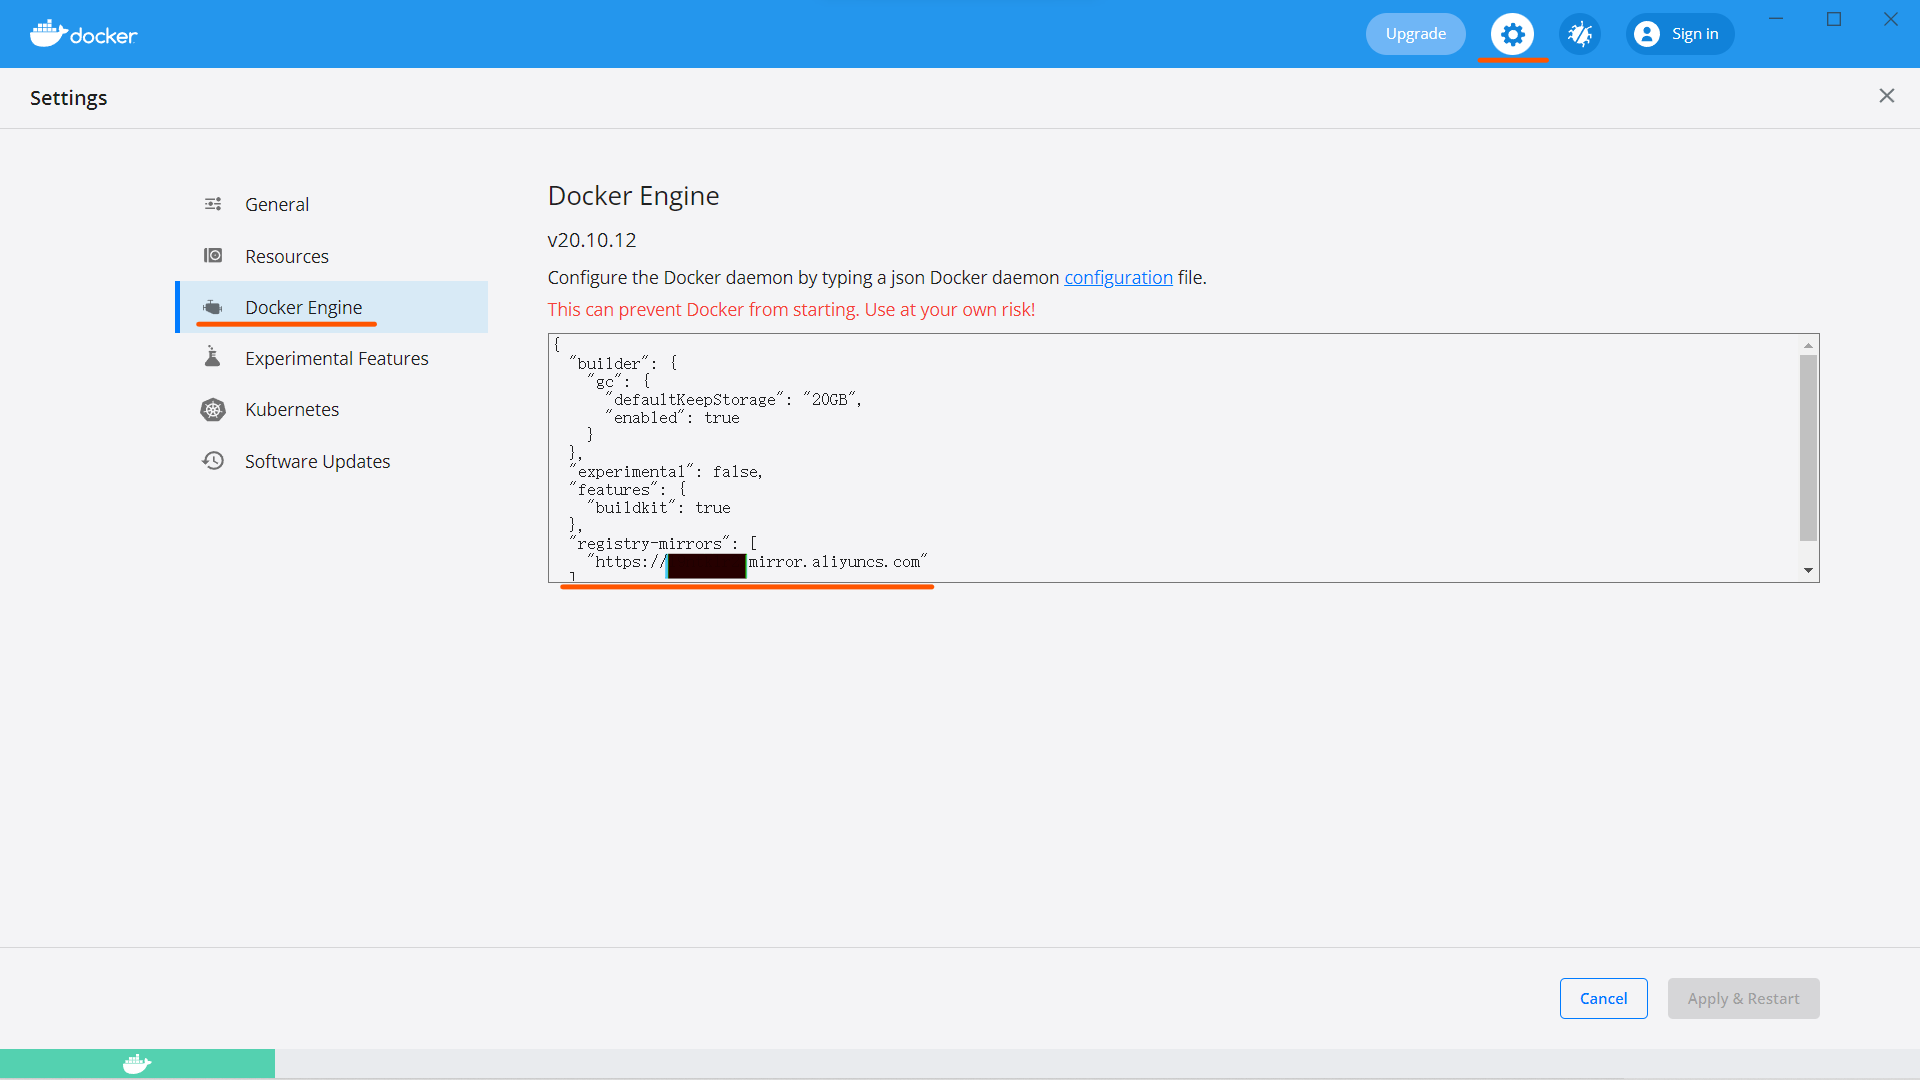The height and width of the screenshot is (1080, 1920).
Task: Open Experimental Features section
Action: (336, 357)
